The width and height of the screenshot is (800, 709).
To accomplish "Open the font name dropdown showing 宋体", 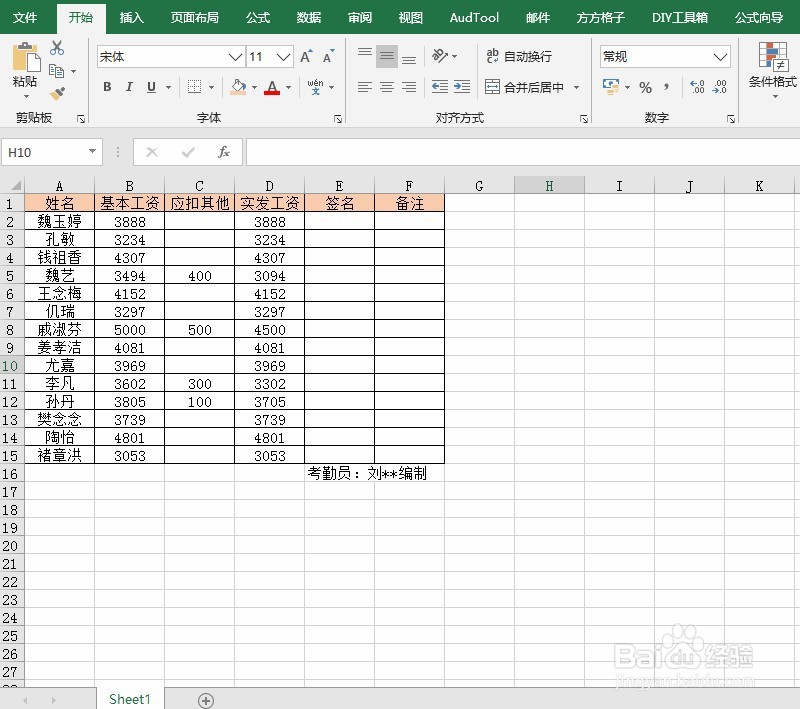I will [x=235, y=57].
